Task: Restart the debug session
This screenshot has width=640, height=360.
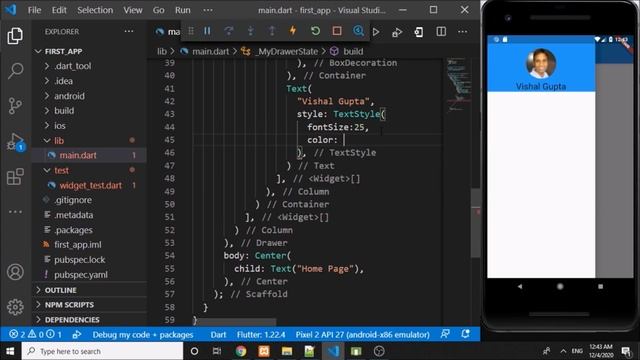Action: [x=315, y=31]
